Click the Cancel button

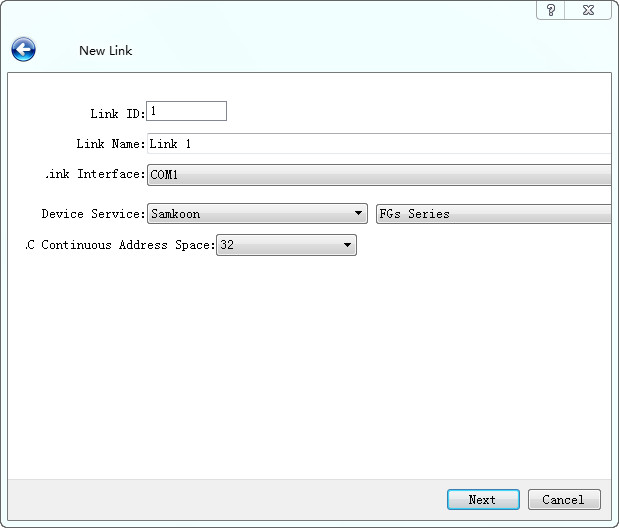click(564, 500)
